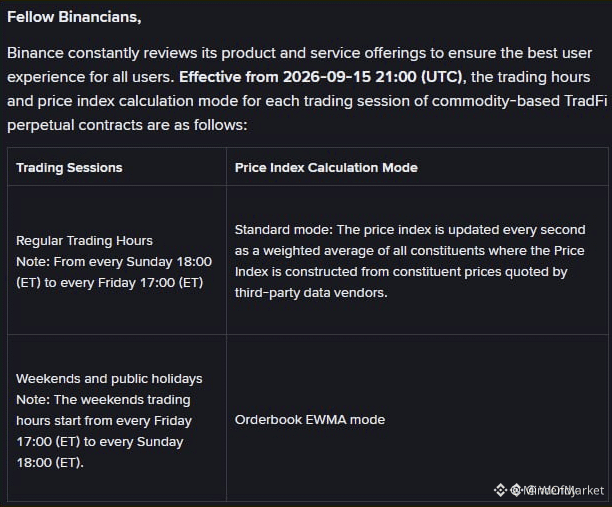Click the 'Fellow Binancians,' greeting
The image size is (612, 507).
pos(74,17)
